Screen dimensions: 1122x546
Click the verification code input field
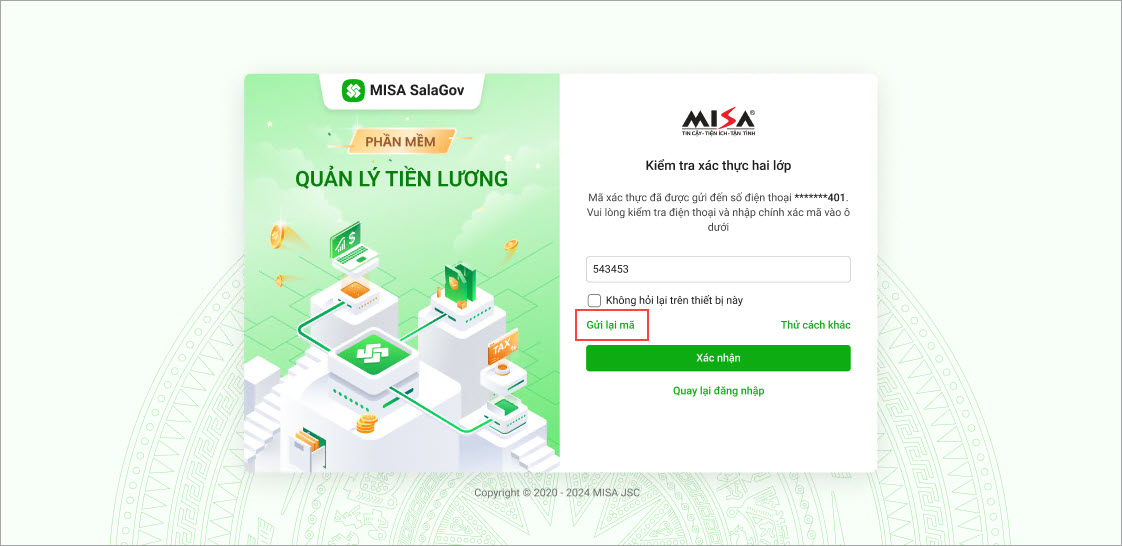point(718,270)
